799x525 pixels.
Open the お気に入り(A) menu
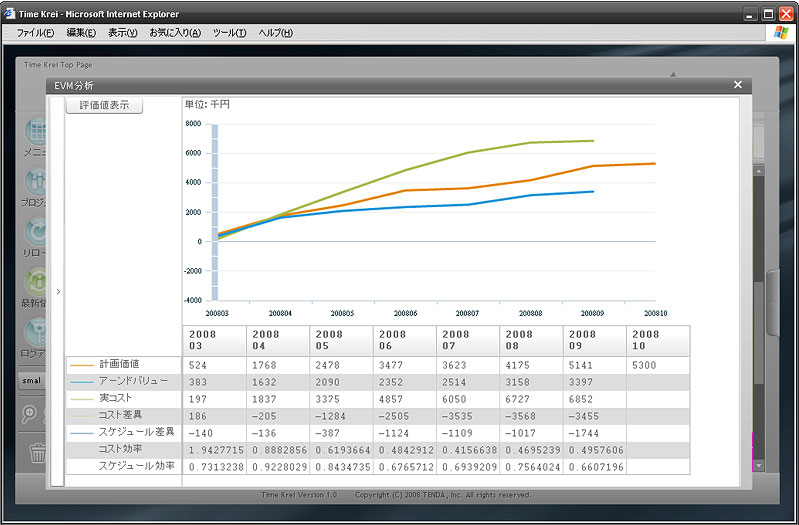tap(176, 33)
